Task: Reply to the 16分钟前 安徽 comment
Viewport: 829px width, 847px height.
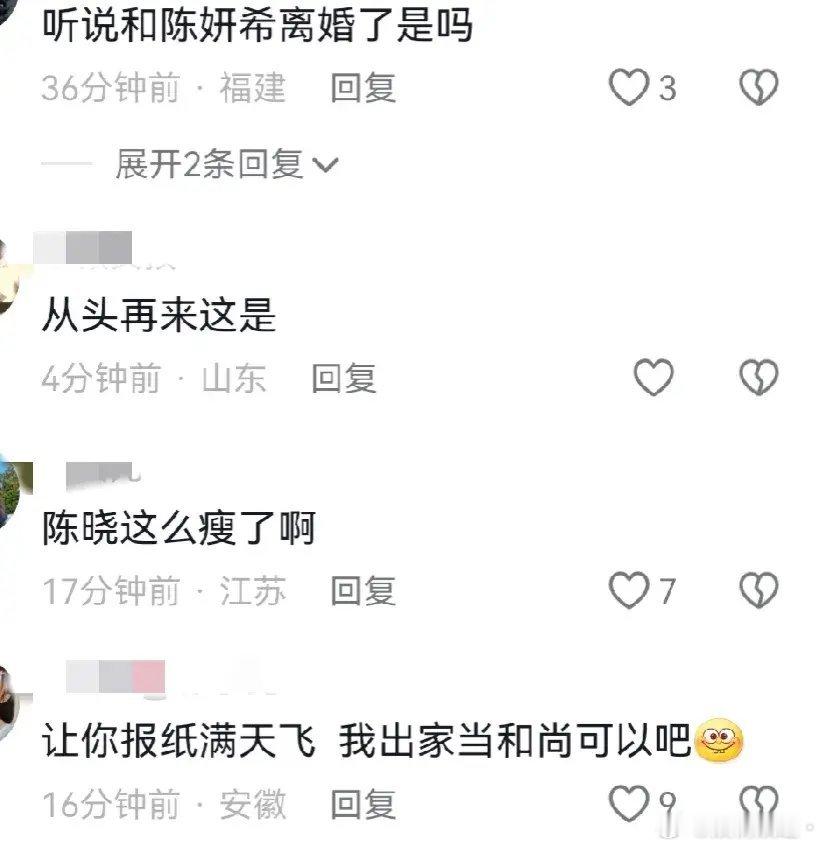Action: [363, 804]
